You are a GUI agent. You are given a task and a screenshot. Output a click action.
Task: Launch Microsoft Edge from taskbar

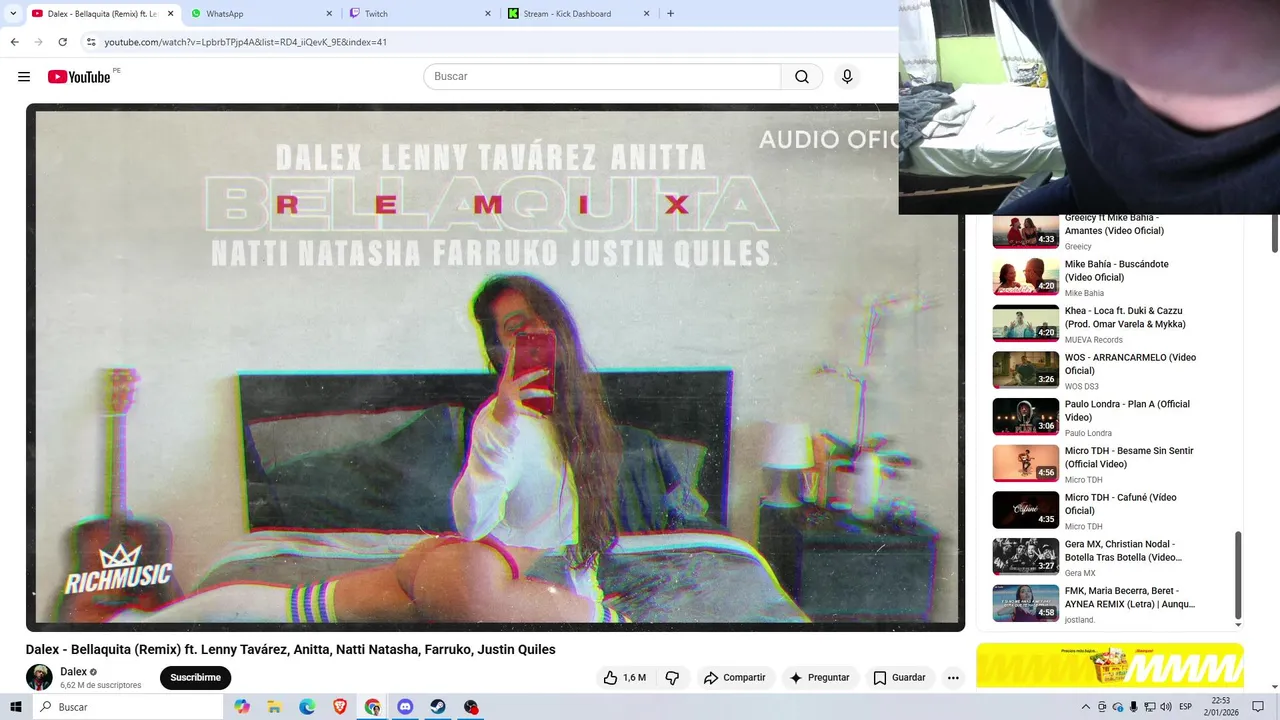[307, 707]
